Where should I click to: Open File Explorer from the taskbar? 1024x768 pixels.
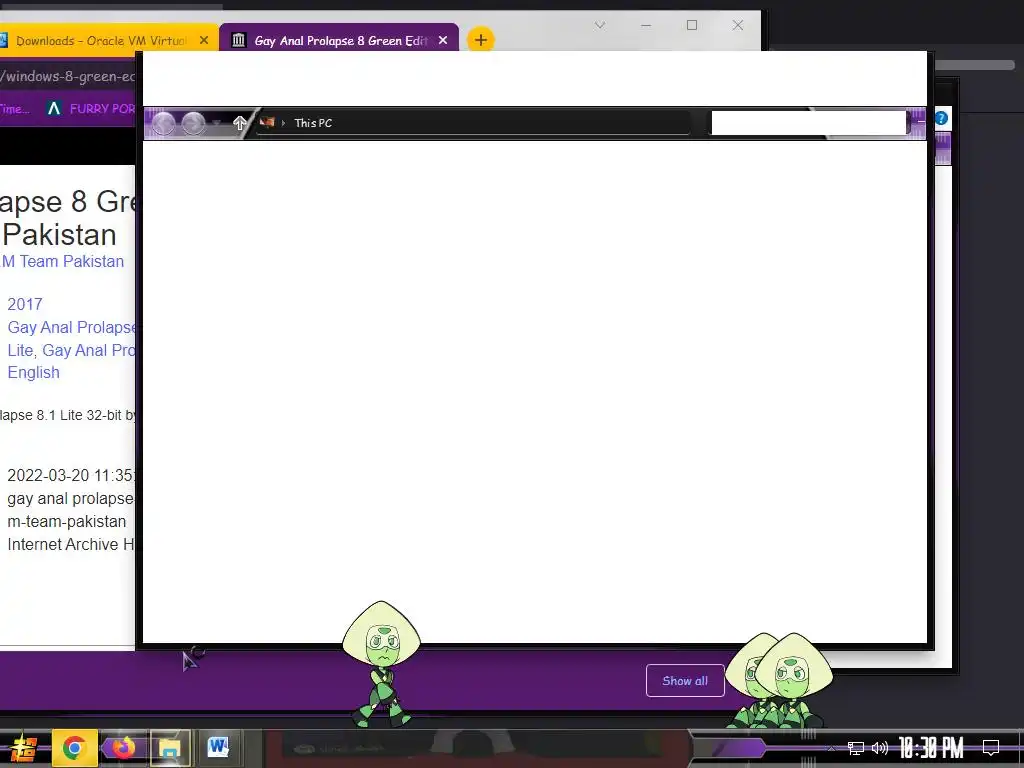pyautogui.click(x=170, y=748)
